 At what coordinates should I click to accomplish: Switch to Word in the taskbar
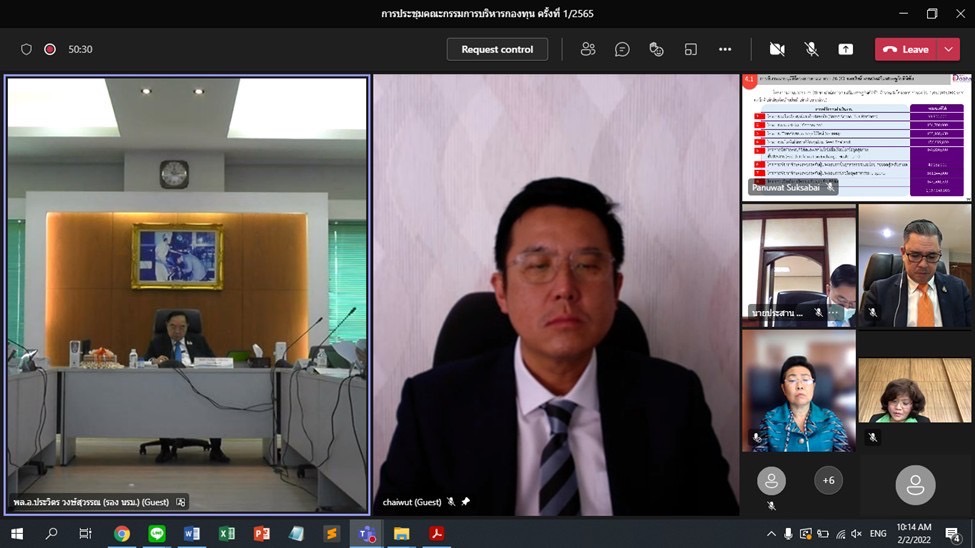[192, 533]
